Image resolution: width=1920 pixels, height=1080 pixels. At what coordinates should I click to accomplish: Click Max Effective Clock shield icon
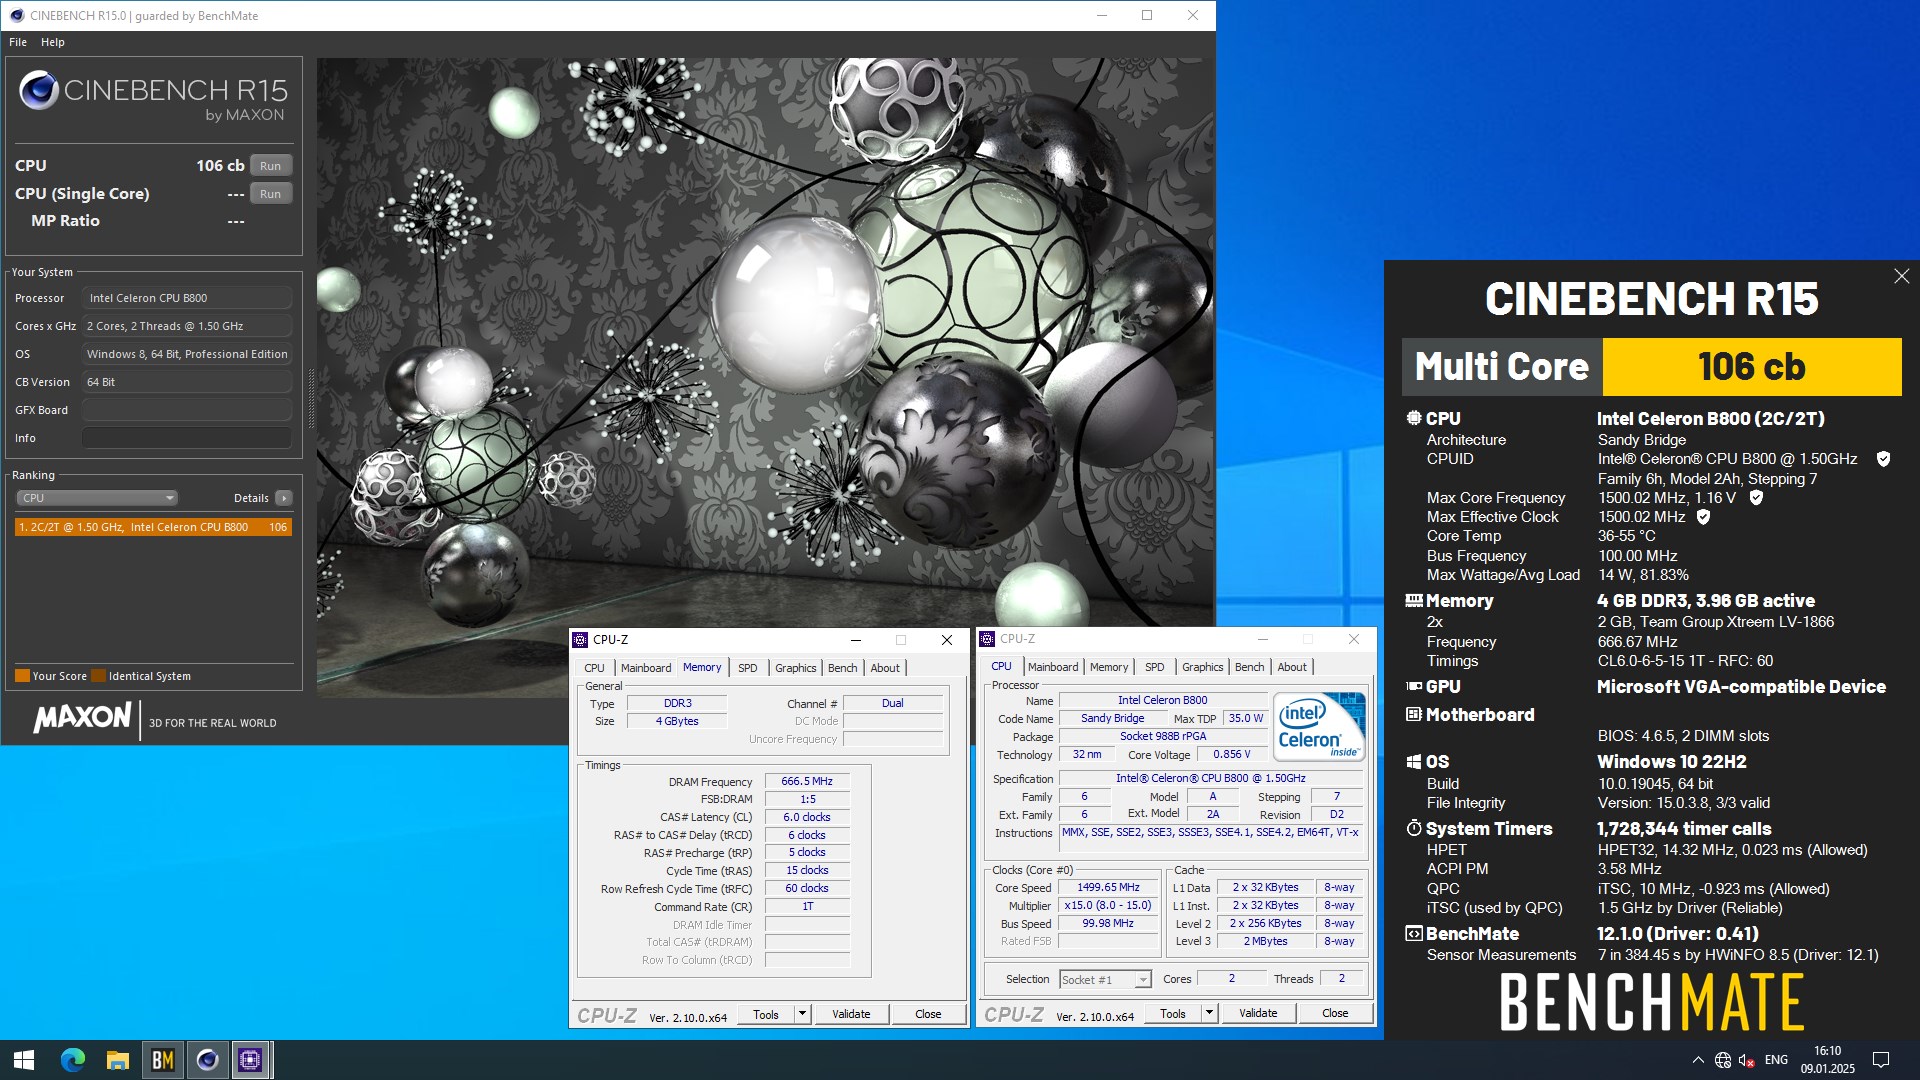(1703, 517)
